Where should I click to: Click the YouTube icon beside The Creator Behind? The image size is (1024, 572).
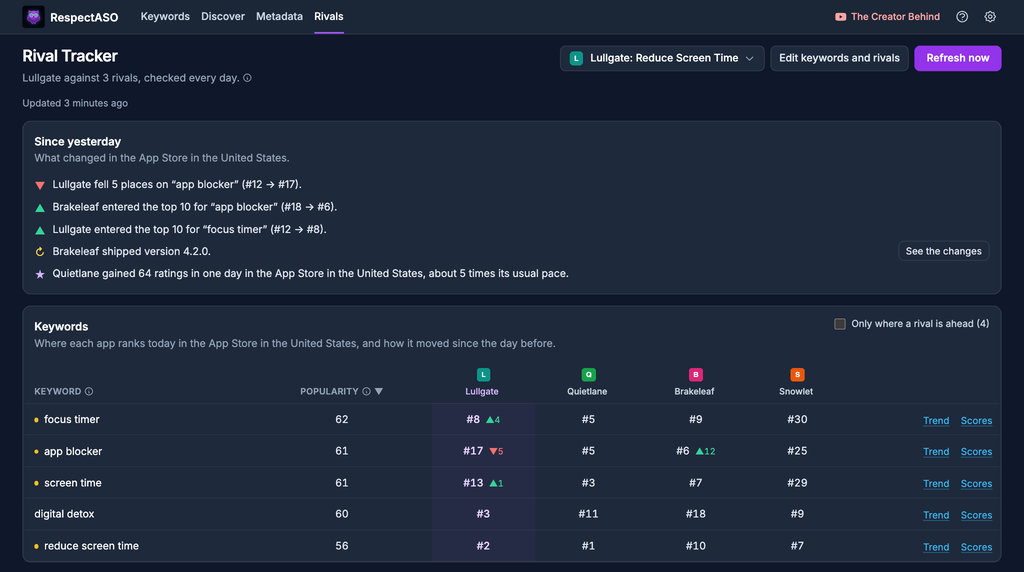click(840, 17)
